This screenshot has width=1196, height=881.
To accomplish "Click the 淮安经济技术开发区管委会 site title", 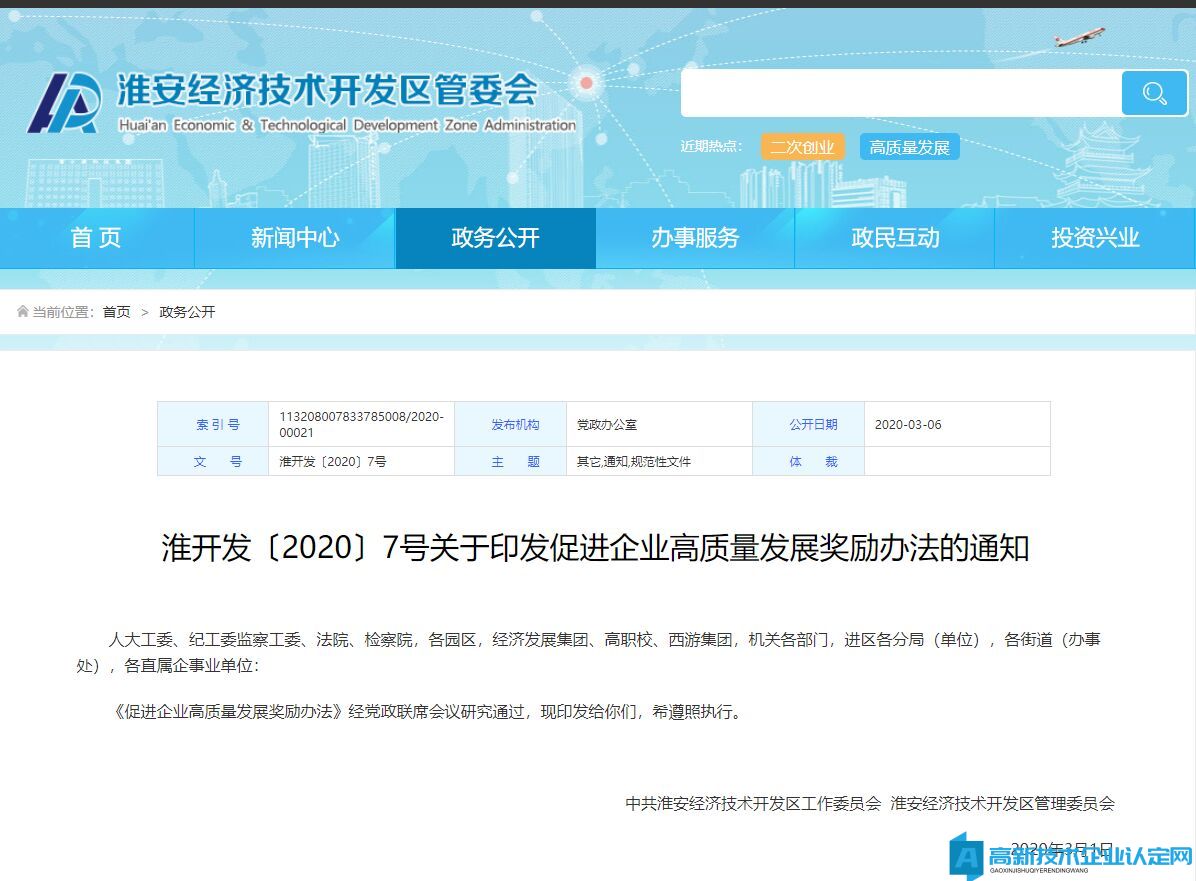I will pos(327,92).
